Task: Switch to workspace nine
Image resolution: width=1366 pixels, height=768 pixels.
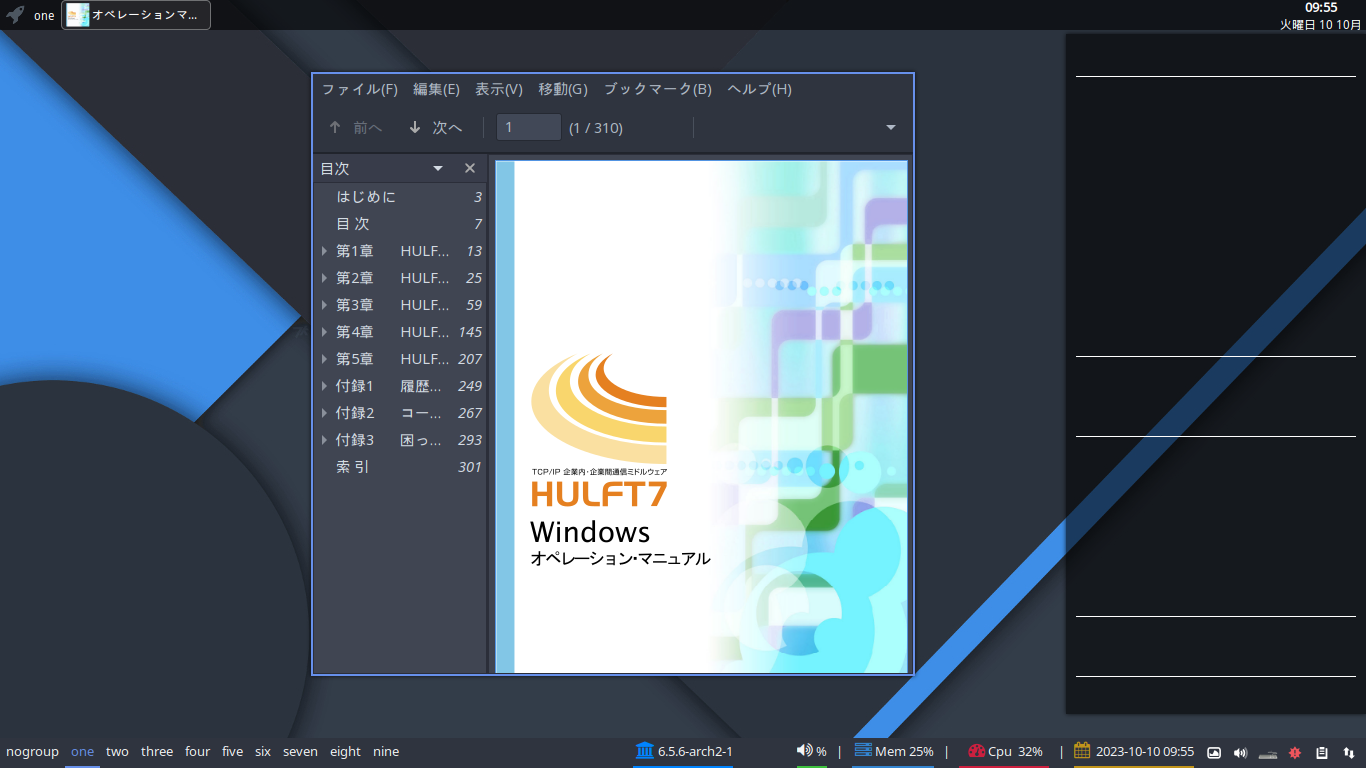Action: 386,752
